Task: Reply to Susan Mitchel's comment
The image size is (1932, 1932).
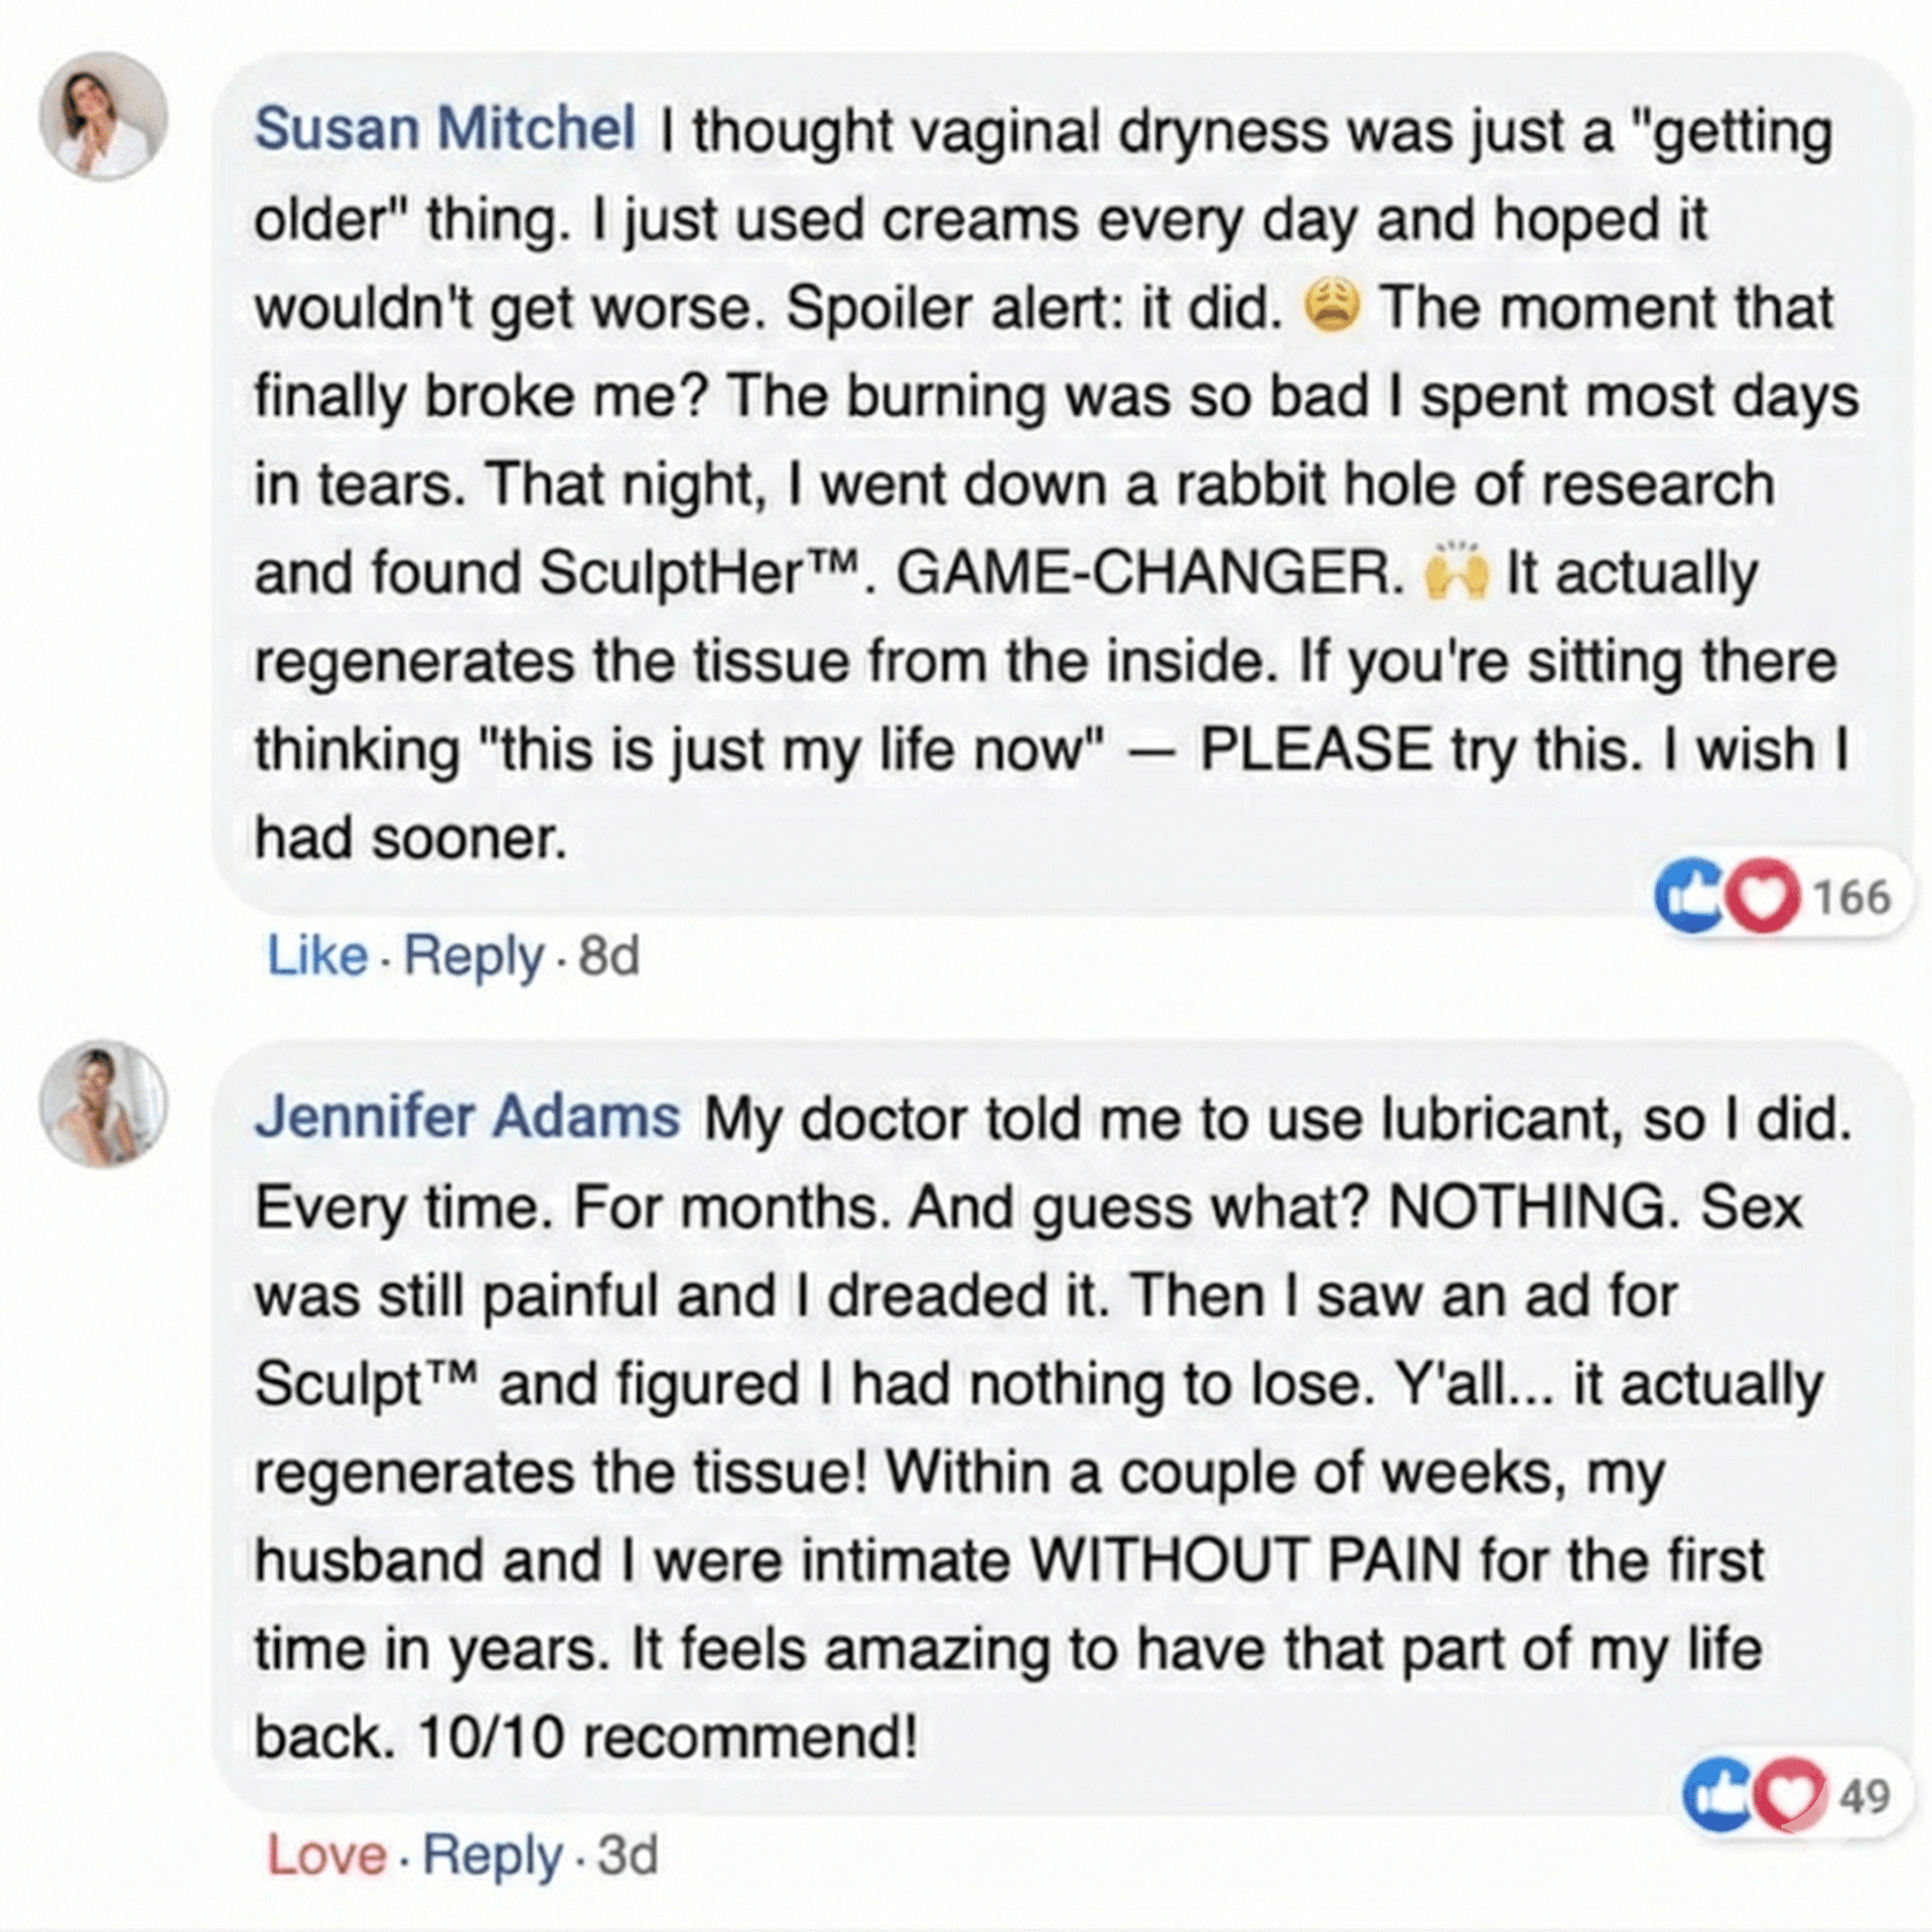Action: click(x=473, y=955)
